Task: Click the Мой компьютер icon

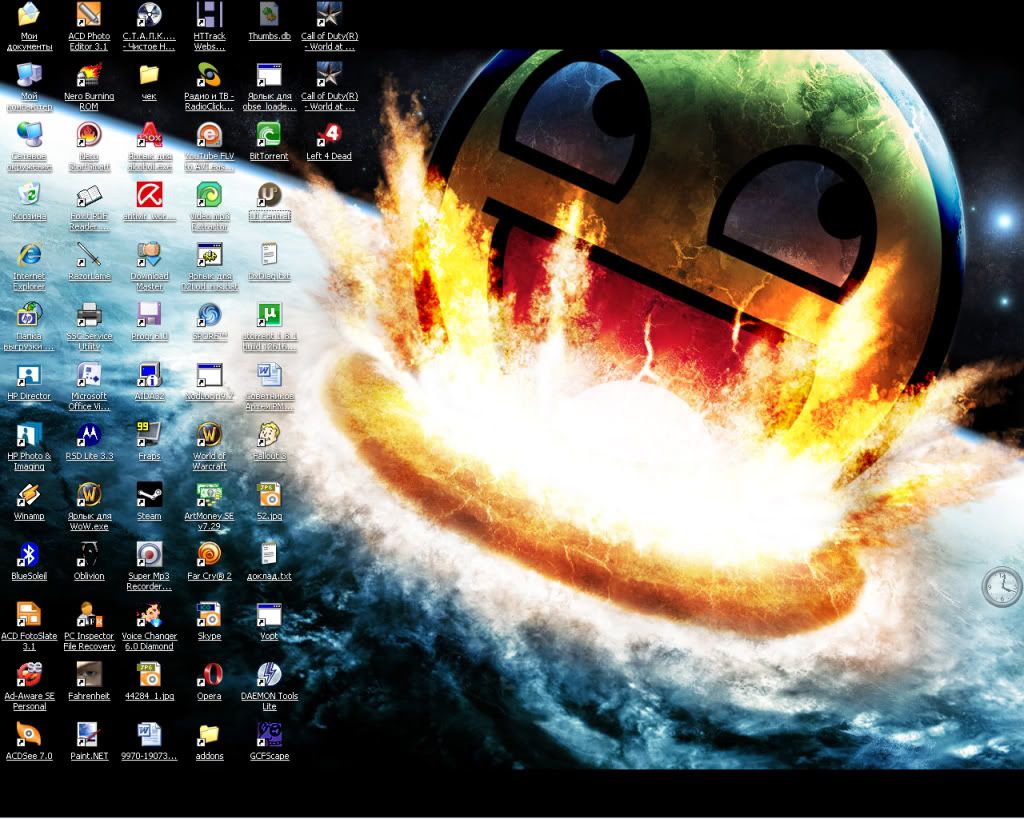Action: point(29,74)
